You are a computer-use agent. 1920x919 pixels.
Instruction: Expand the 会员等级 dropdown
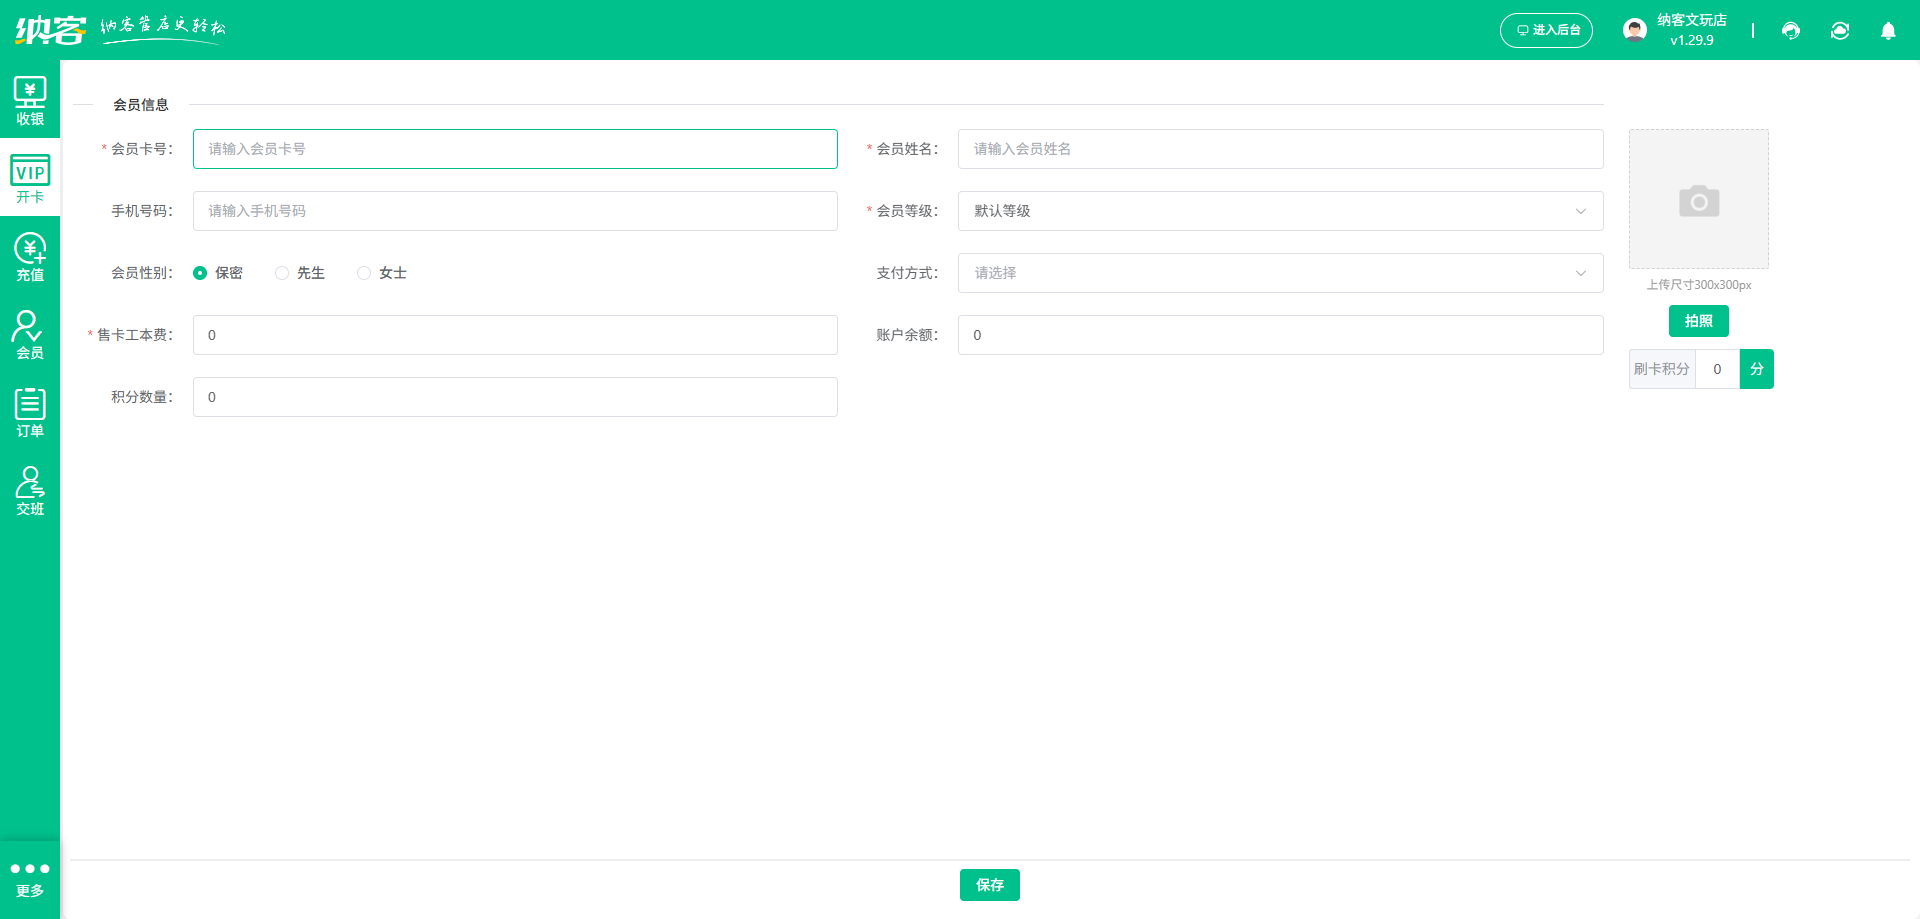(x=1280, y=211)
